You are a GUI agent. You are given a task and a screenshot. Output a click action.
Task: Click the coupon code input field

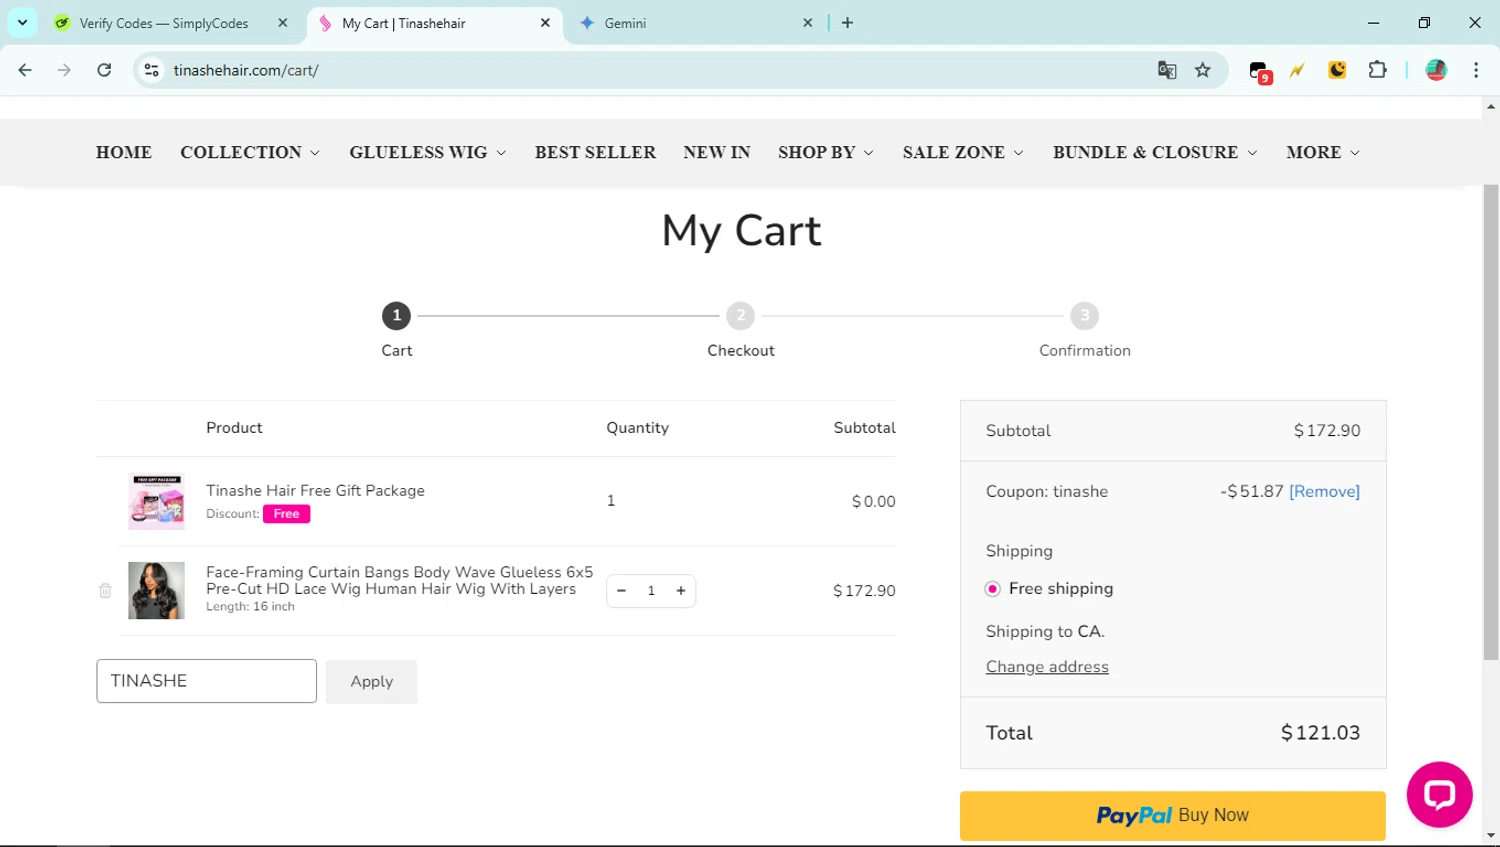[x=207, y=681]
